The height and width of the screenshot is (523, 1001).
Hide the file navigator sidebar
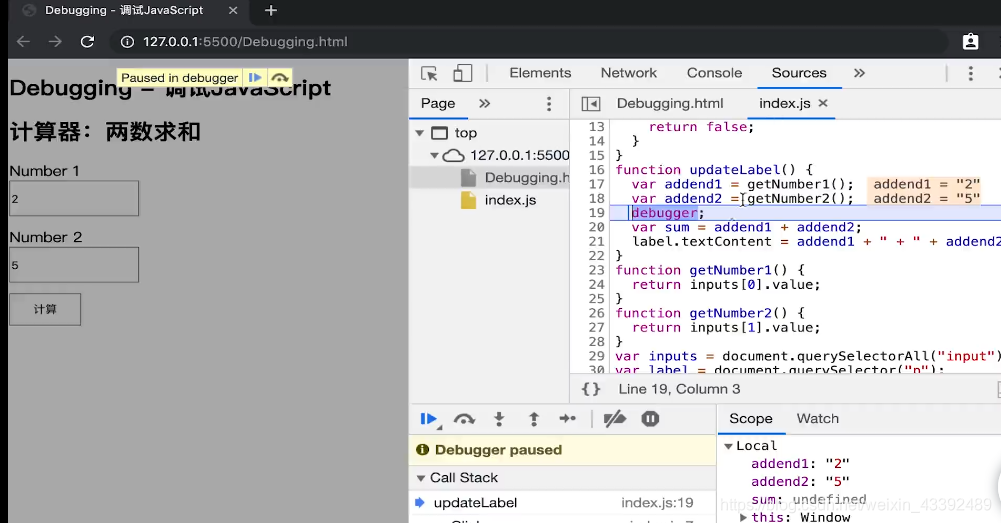pyautogui.click(x=591, y=103)
